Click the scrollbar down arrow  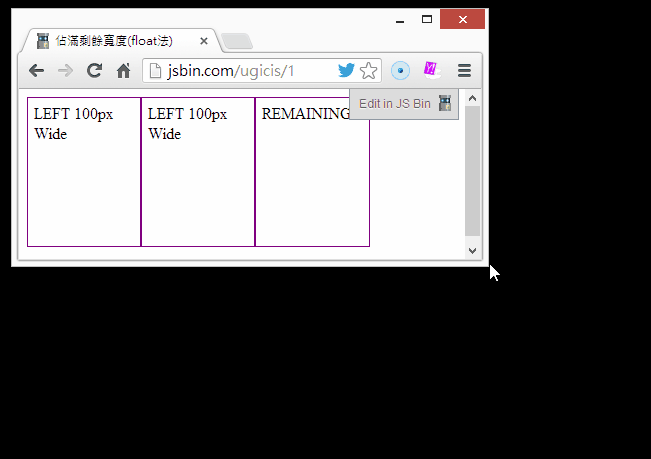[x=472, y=251]
